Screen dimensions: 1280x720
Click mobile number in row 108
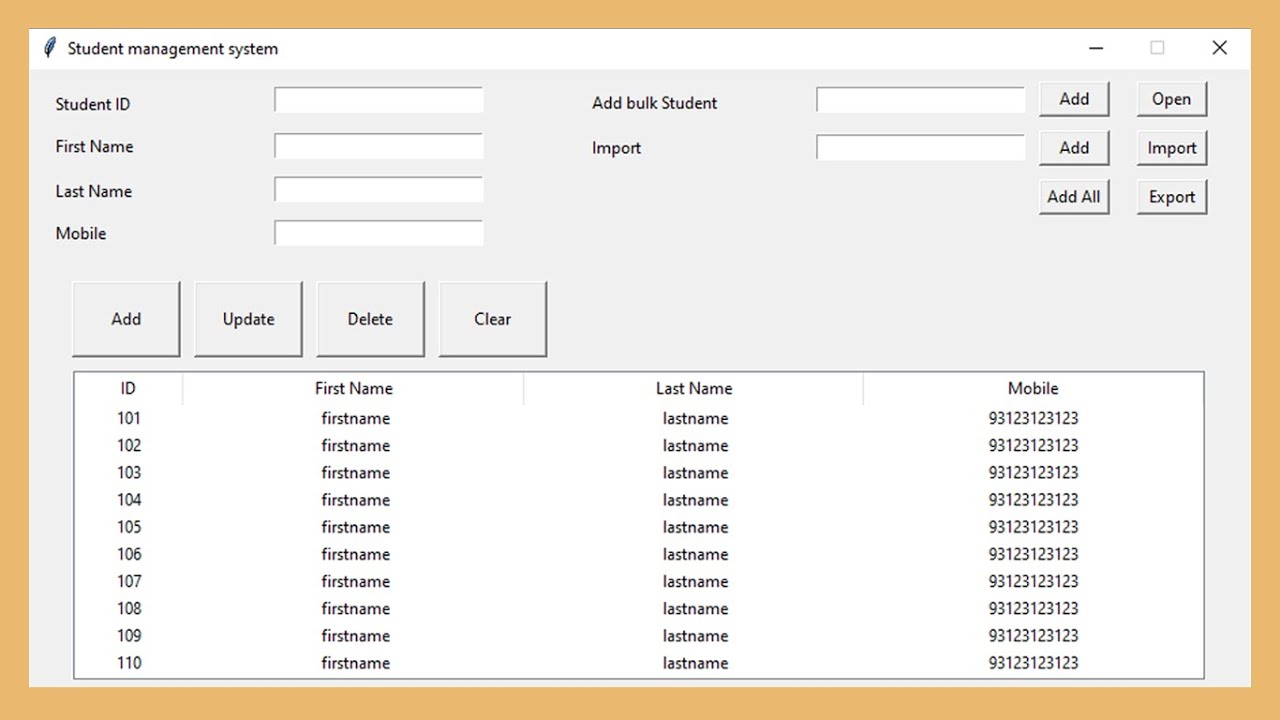point(1033,608)
